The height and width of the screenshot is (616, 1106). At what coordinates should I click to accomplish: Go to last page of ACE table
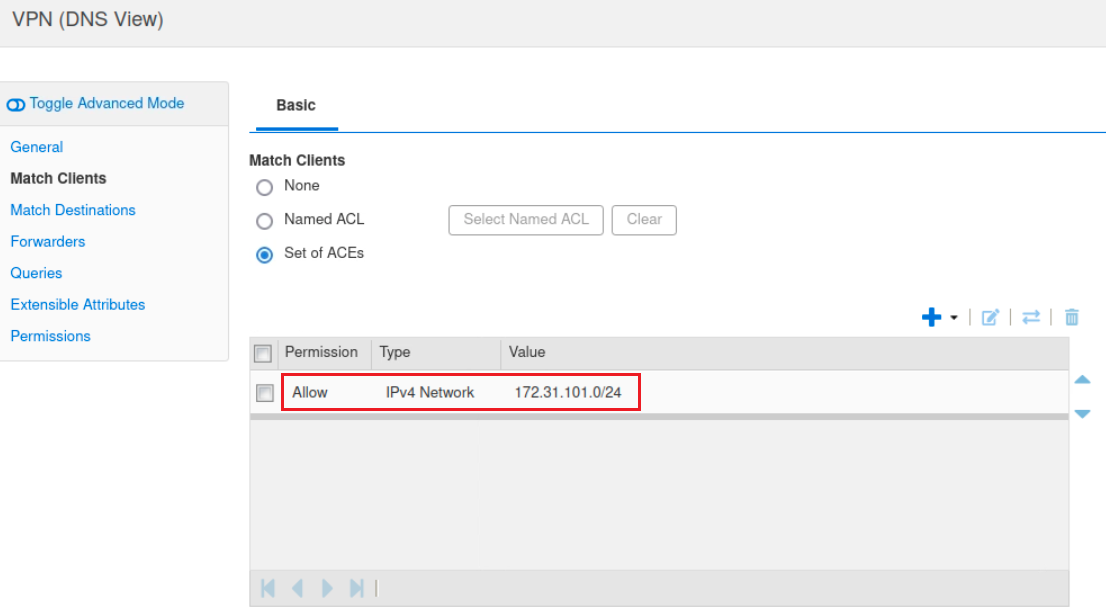pyautogui.click(x=356, y=588)
